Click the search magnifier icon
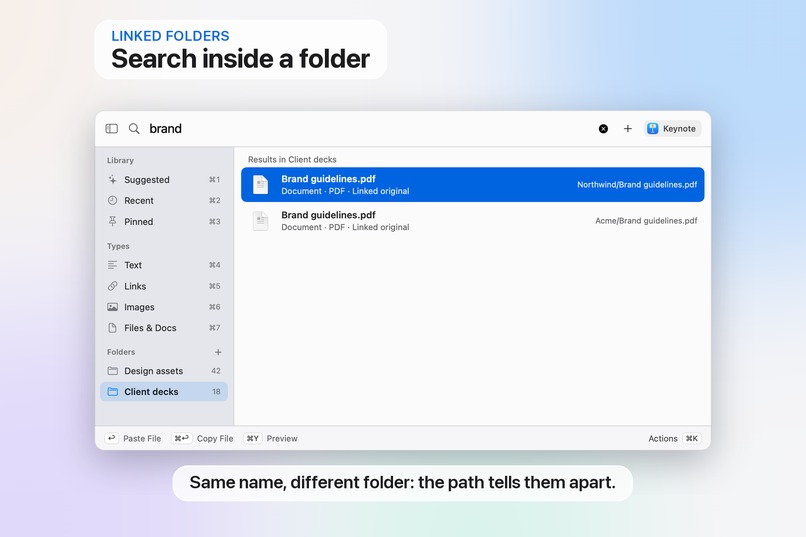 (x=134, y=128)
